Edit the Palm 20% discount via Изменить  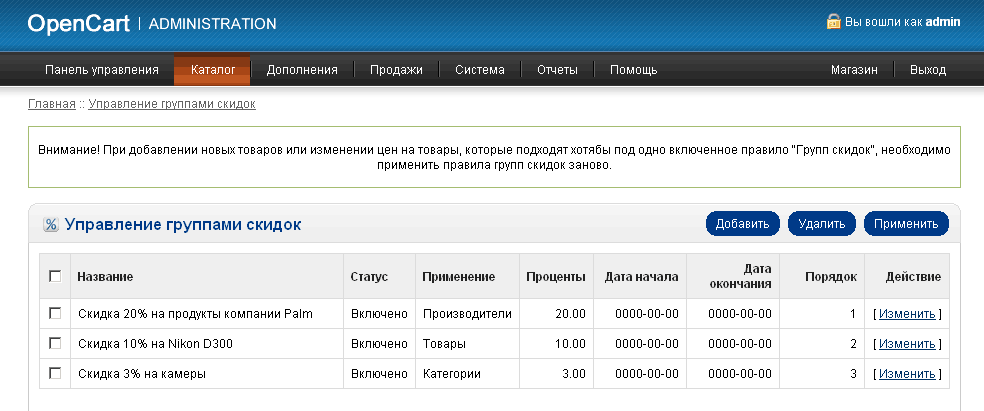[x=907, y=314]
